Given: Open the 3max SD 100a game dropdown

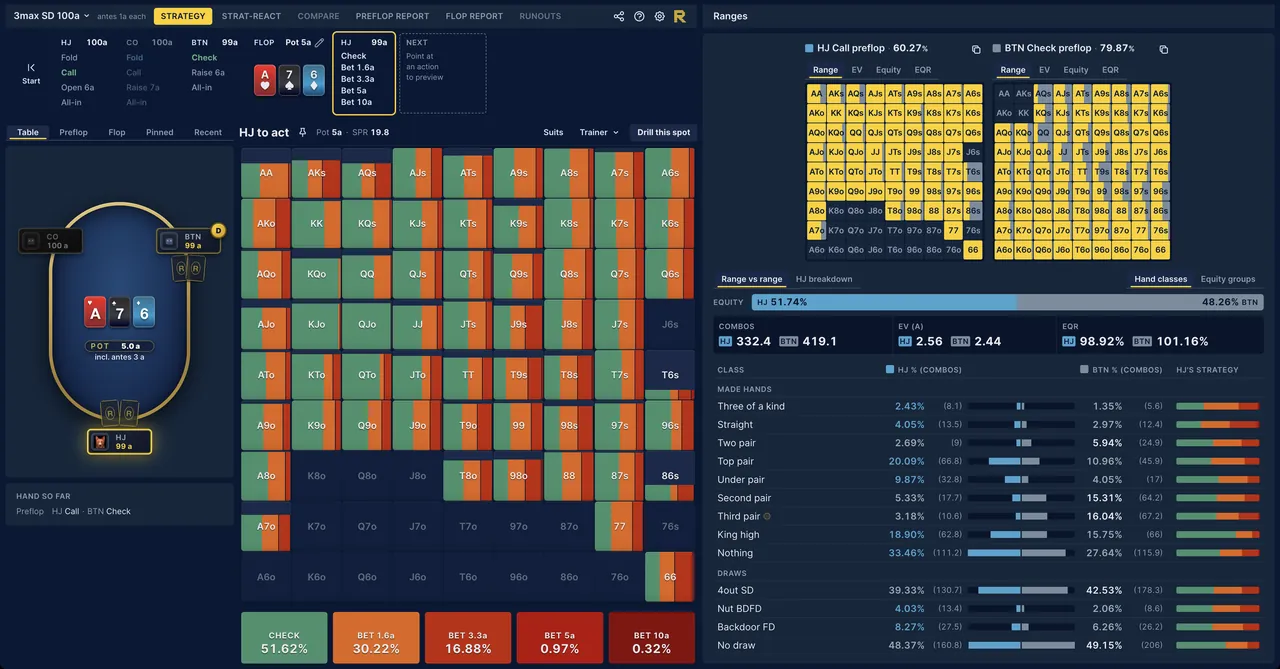Looking at the screenshot, I should click(x=51, y=16).
